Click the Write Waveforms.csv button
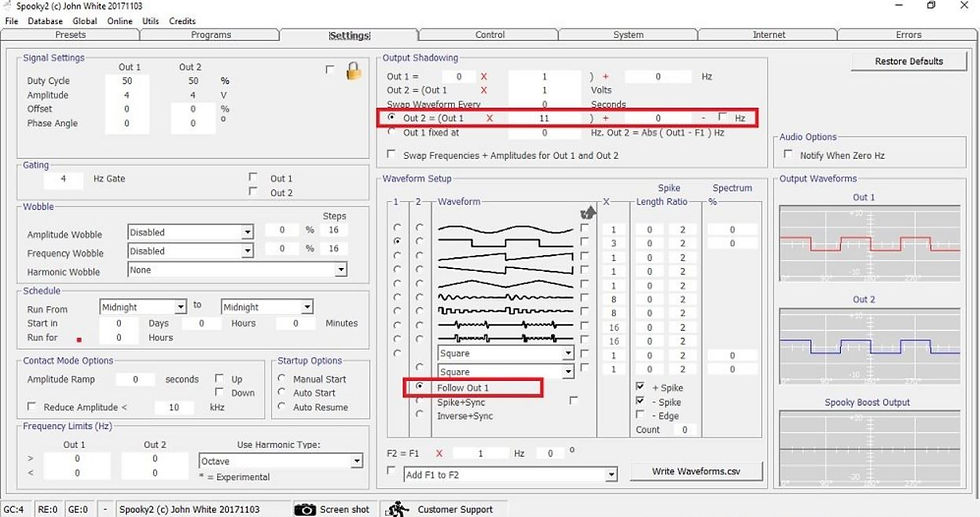This screenshot has width=980, height=517. pyautogui.click(x=696, y=471)
